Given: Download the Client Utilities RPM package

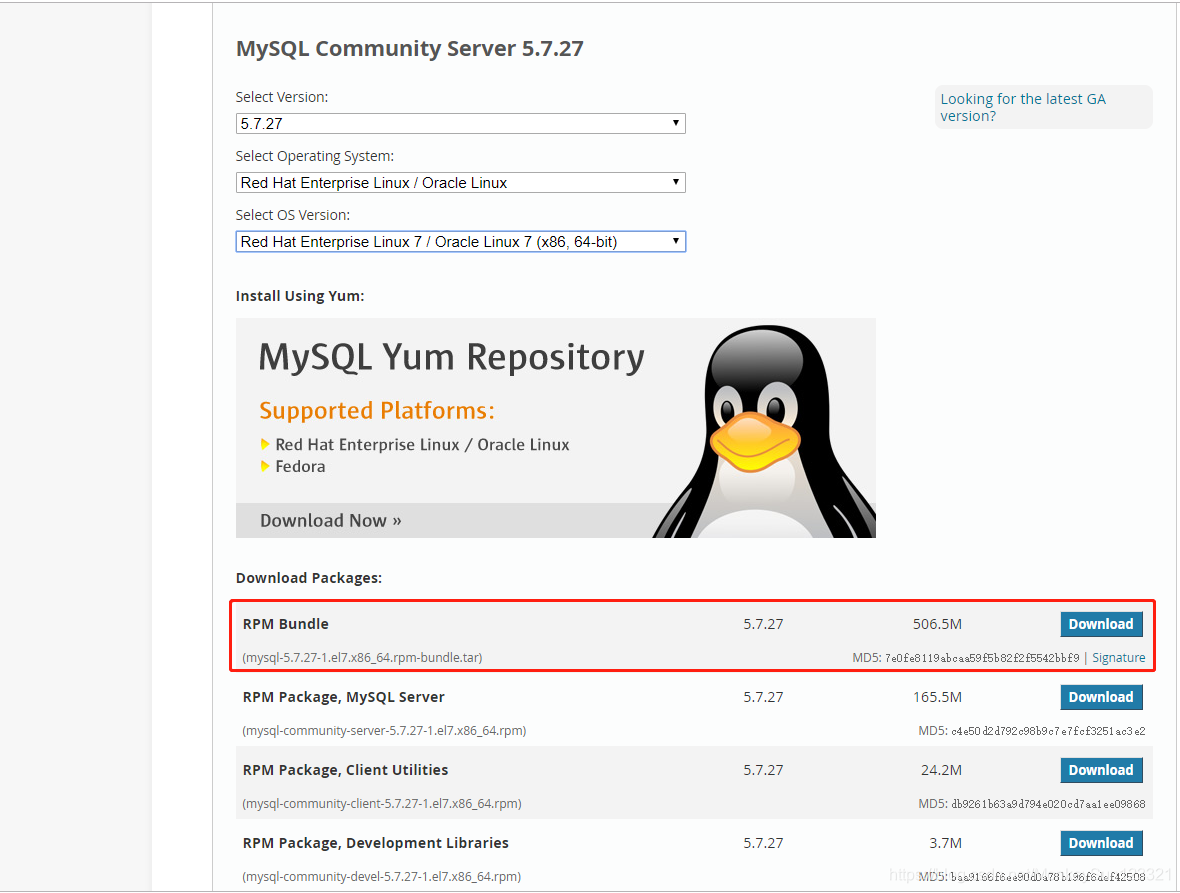Looking at the screenshot, I should [1101, 770].
